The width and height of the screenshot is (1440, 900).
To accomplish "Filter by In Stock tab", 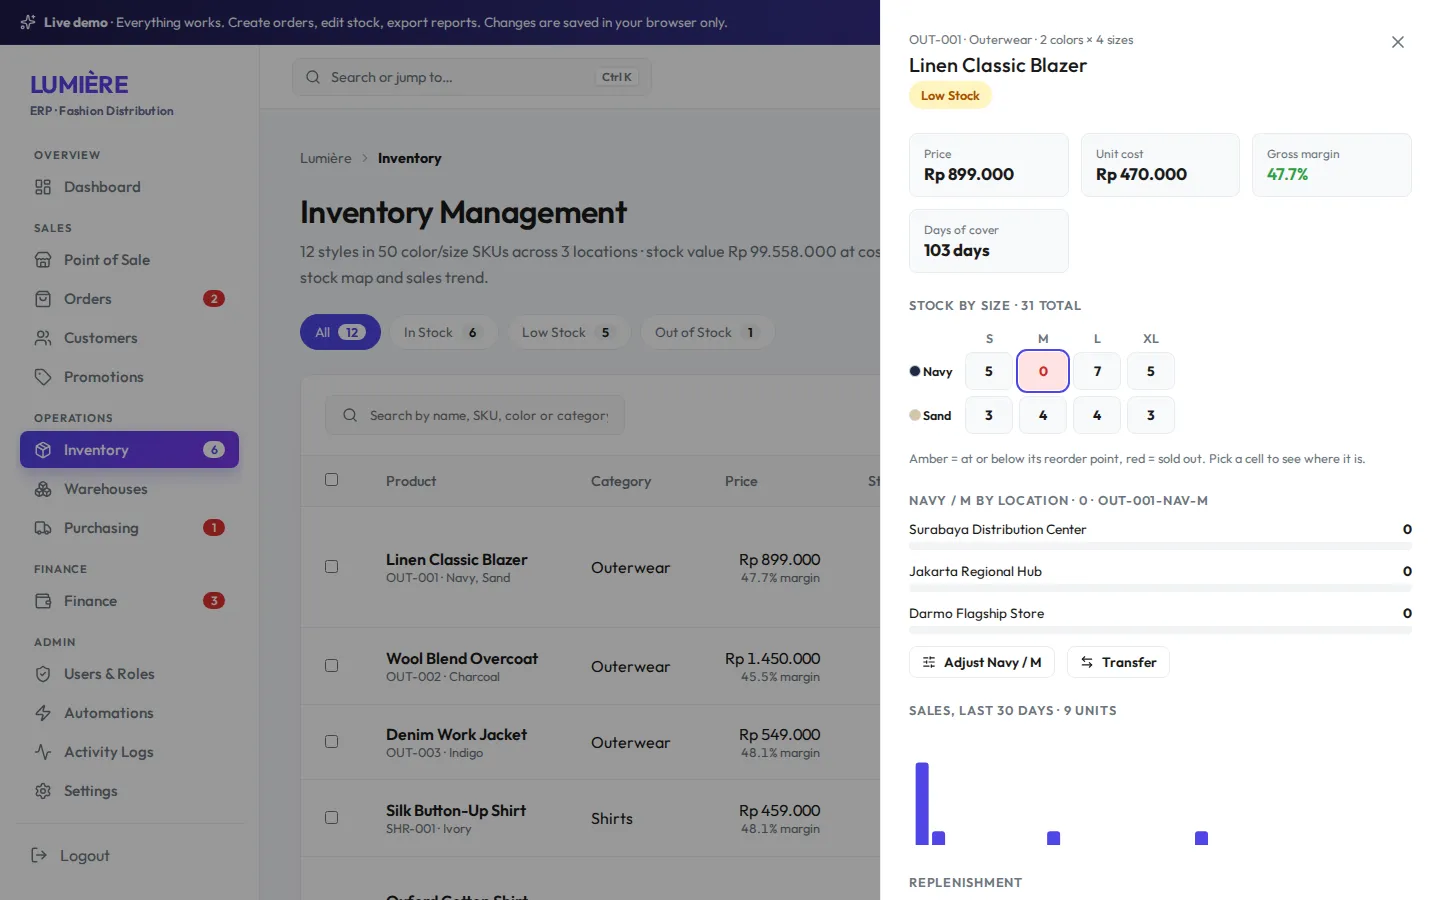I will point(443,333).
